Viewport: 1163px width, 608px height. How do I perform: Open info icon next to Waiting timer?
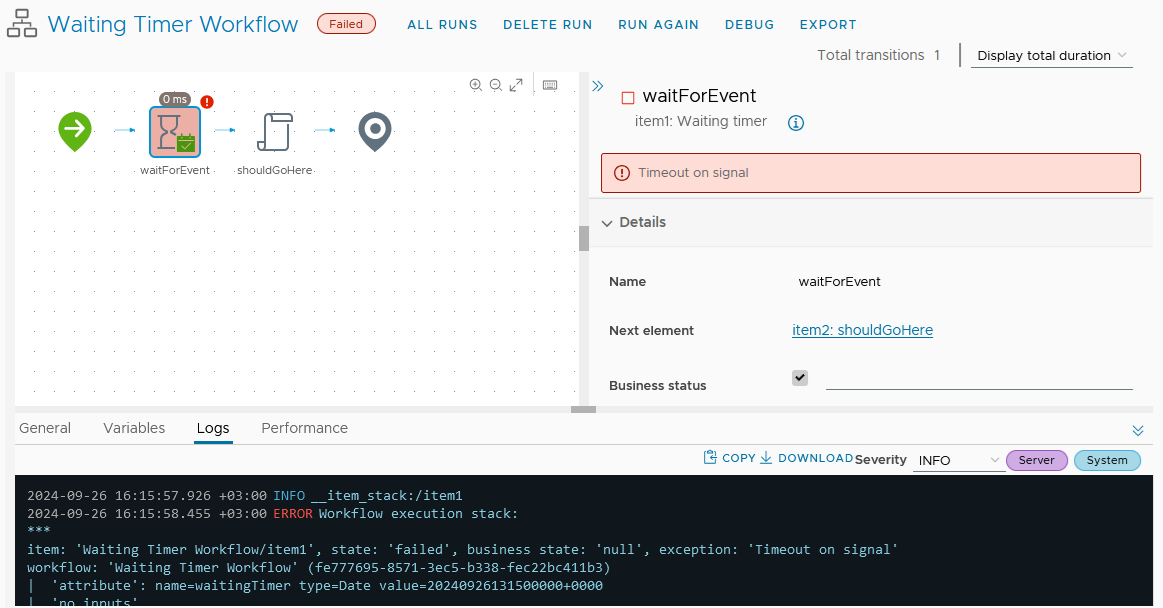[x=795, y=123]
